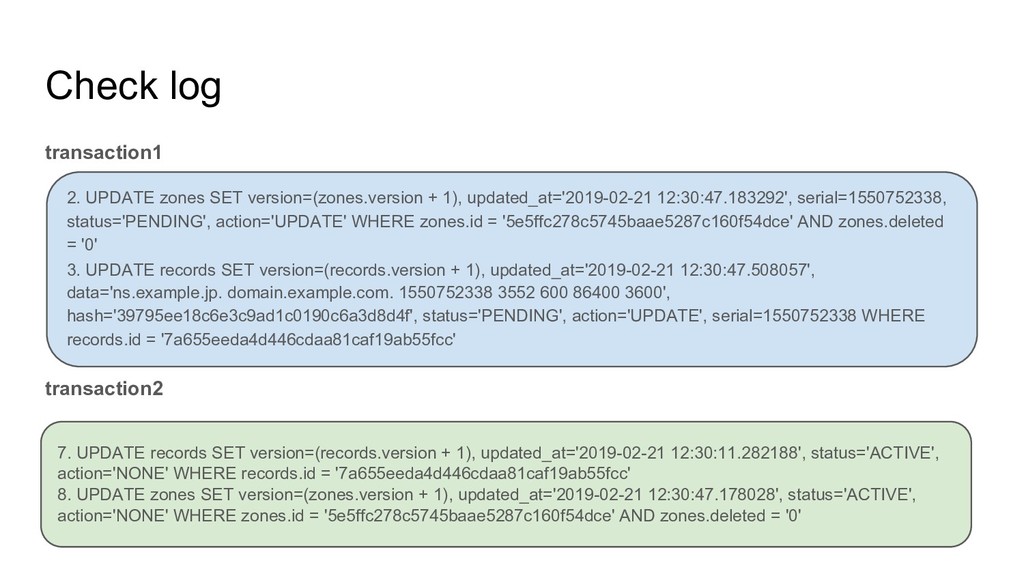The width and height of the screenshot is (1024, 576).
Task: Click records.id '7a655eeda4d446cdaa81caf19ab55fcc' in blue box
Action: pos(308,340)
